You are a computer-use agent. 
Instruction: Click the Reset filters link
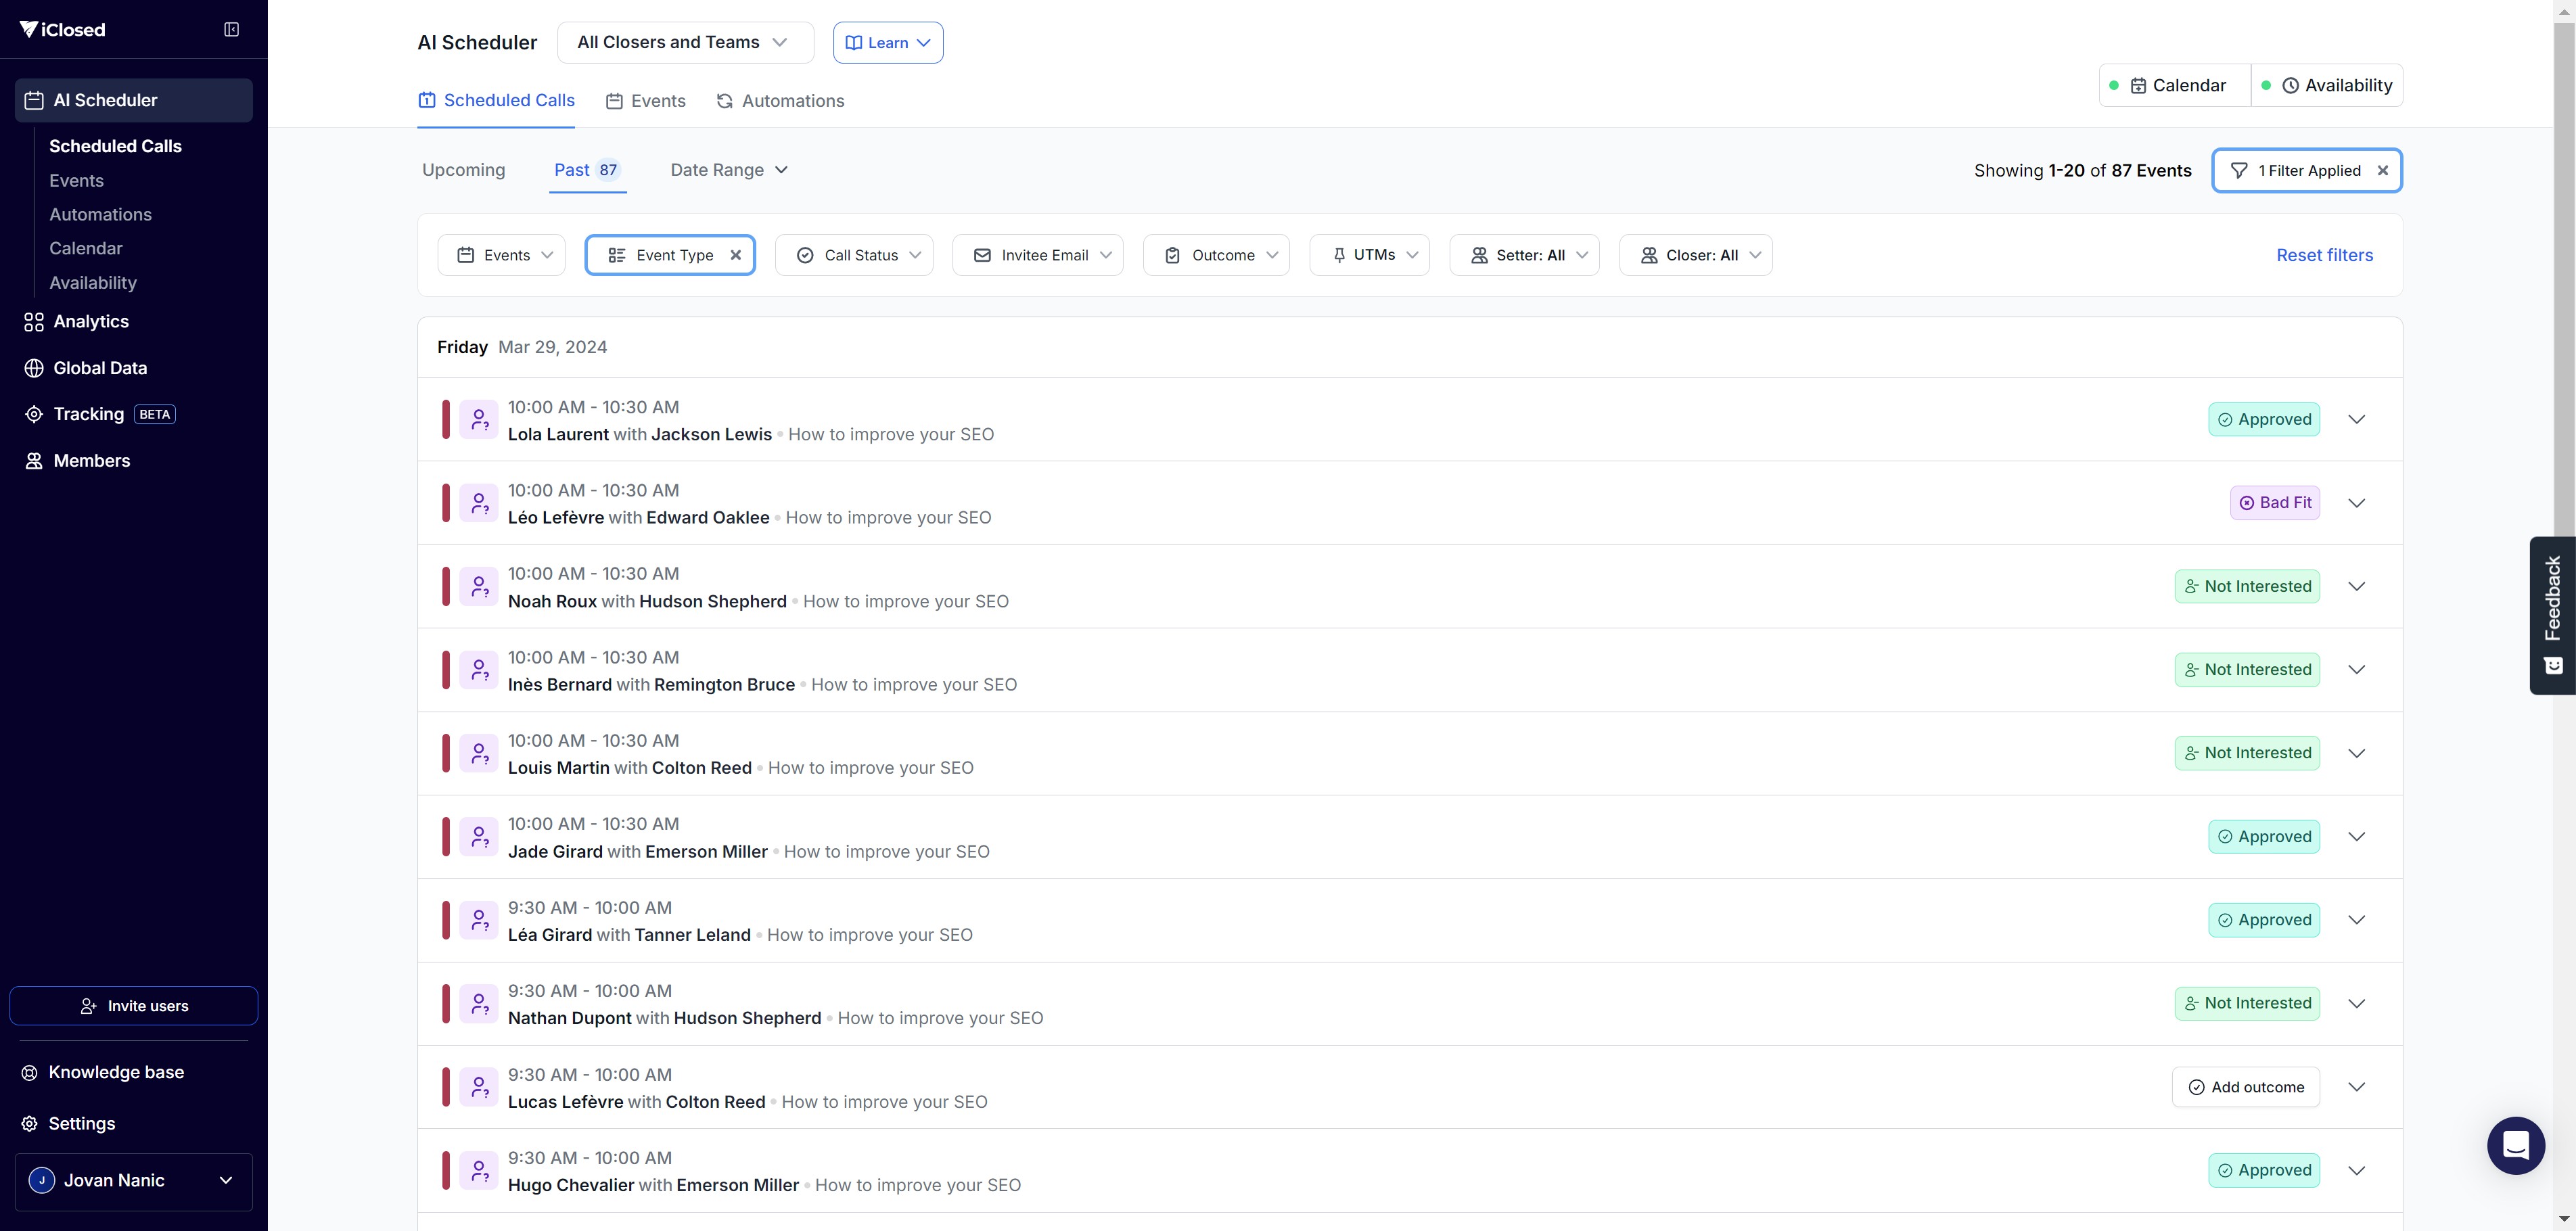click(2324, 255)
